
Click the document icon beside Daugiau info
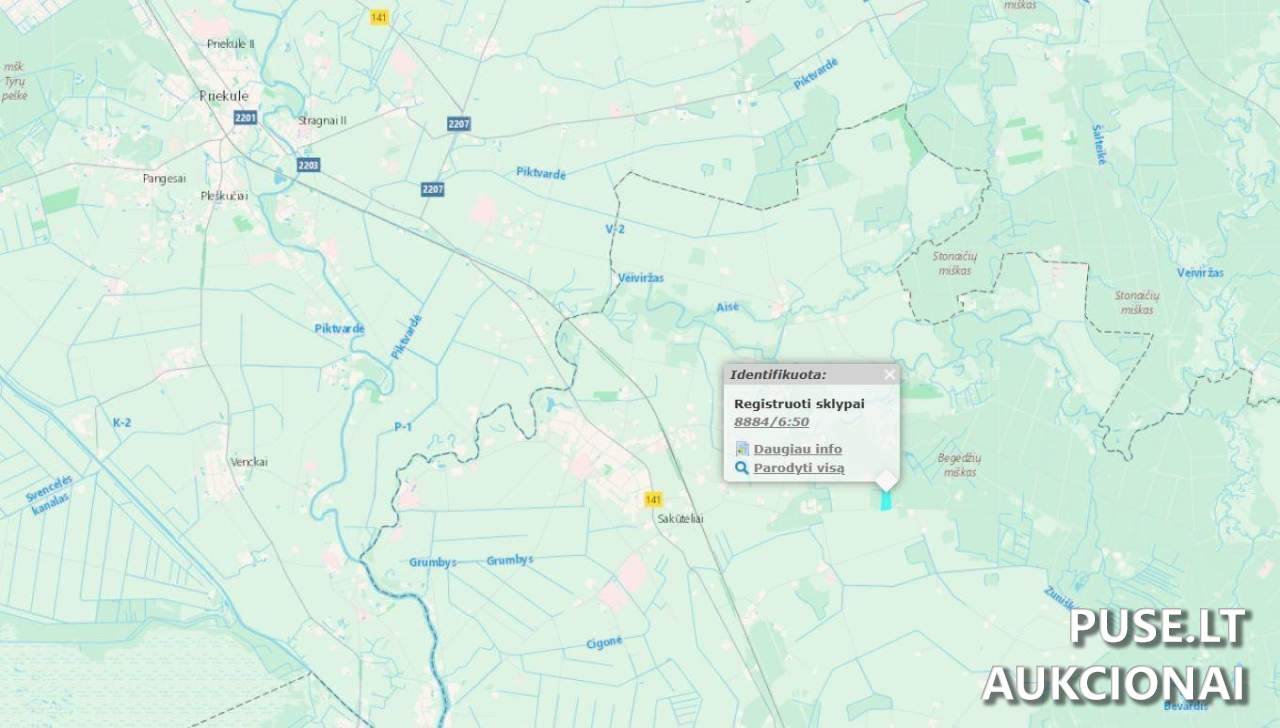point(742,449)
